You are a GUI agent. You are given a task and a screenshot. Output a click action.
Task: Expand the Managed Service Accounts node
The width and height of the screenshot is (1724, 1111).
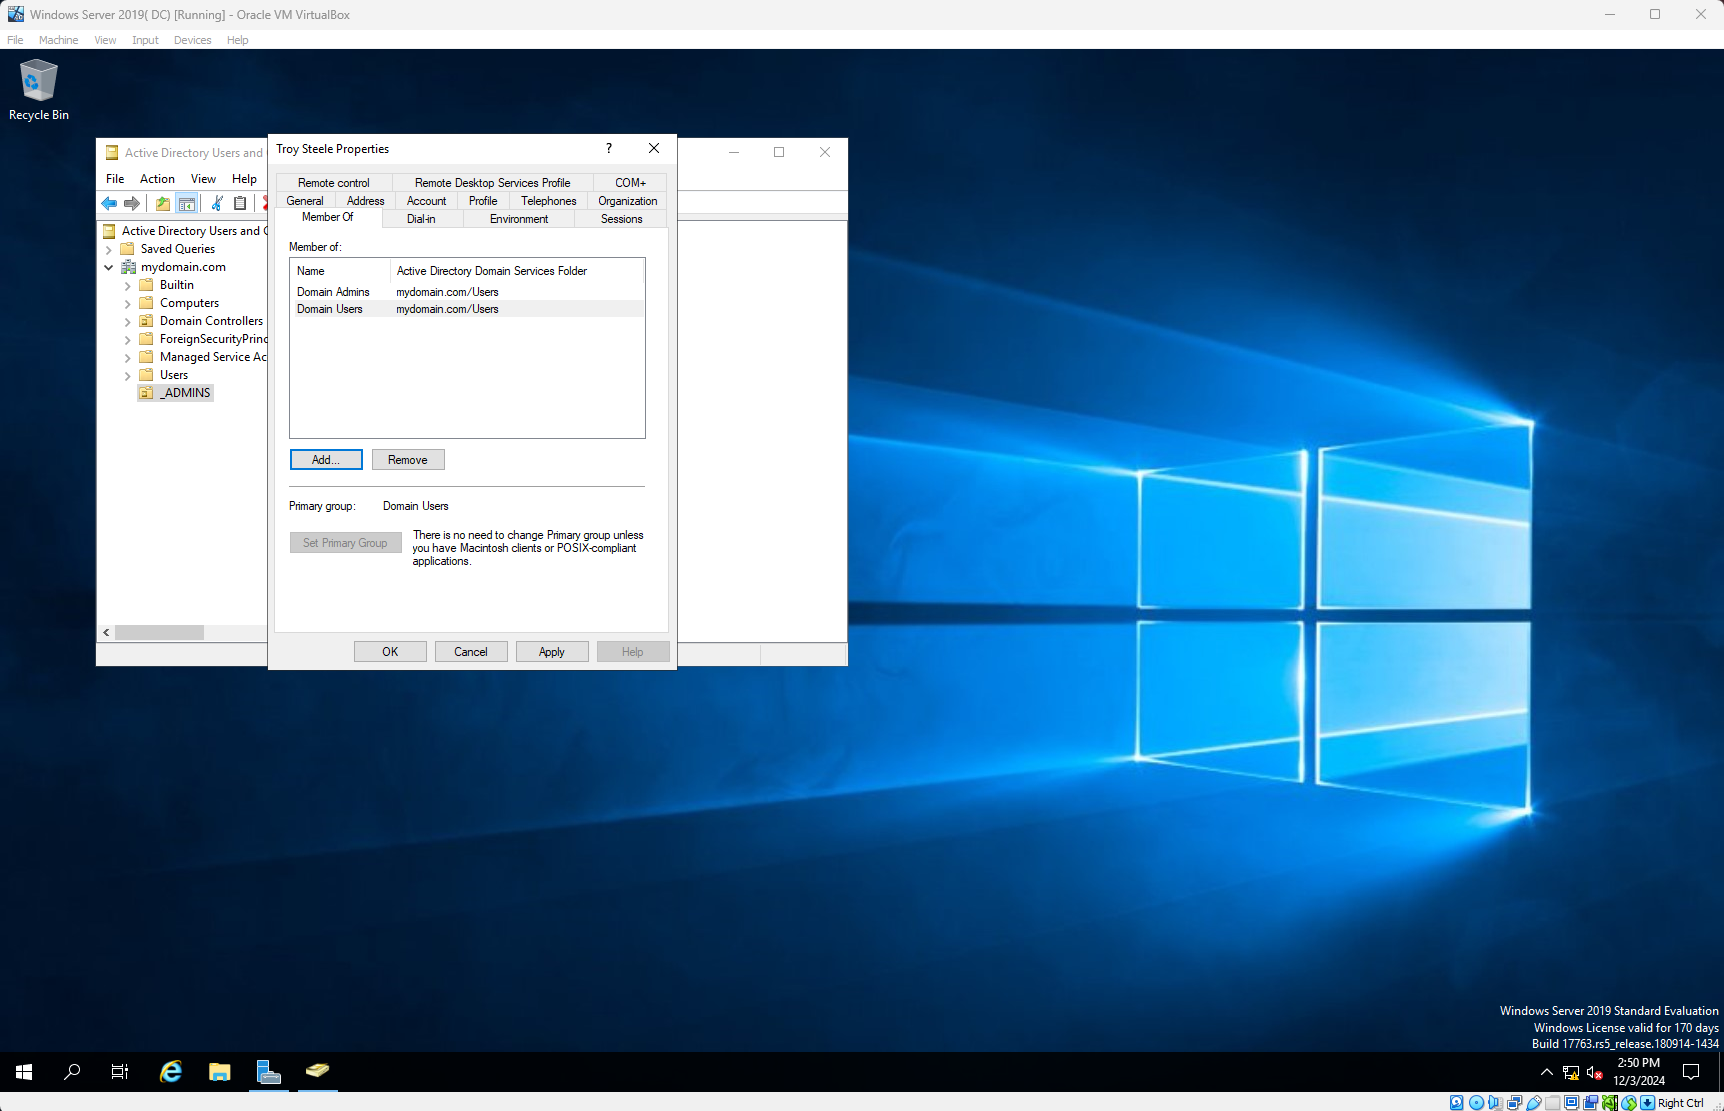pyautogui.click(x=128, y=358)
